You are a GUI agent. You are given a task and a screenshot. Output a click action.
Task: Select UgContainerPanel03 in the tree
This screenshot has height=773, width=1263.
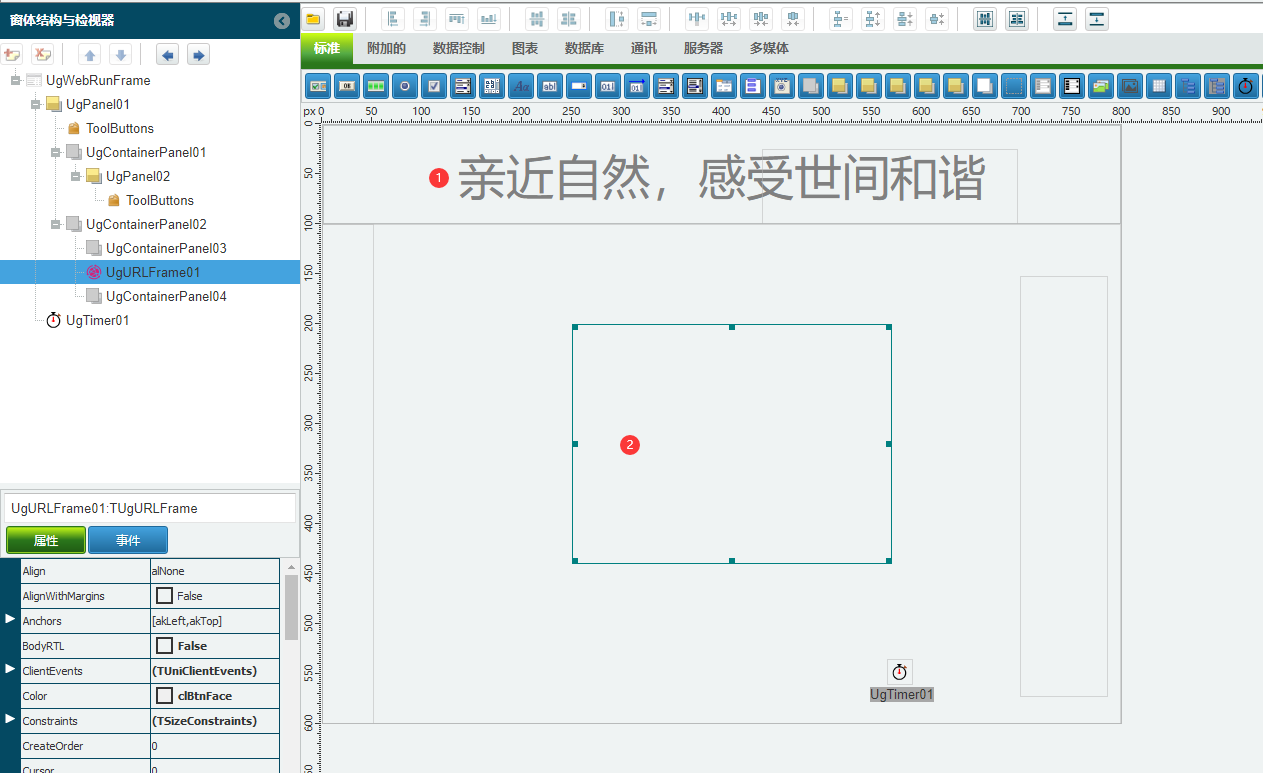pos(166,248)
